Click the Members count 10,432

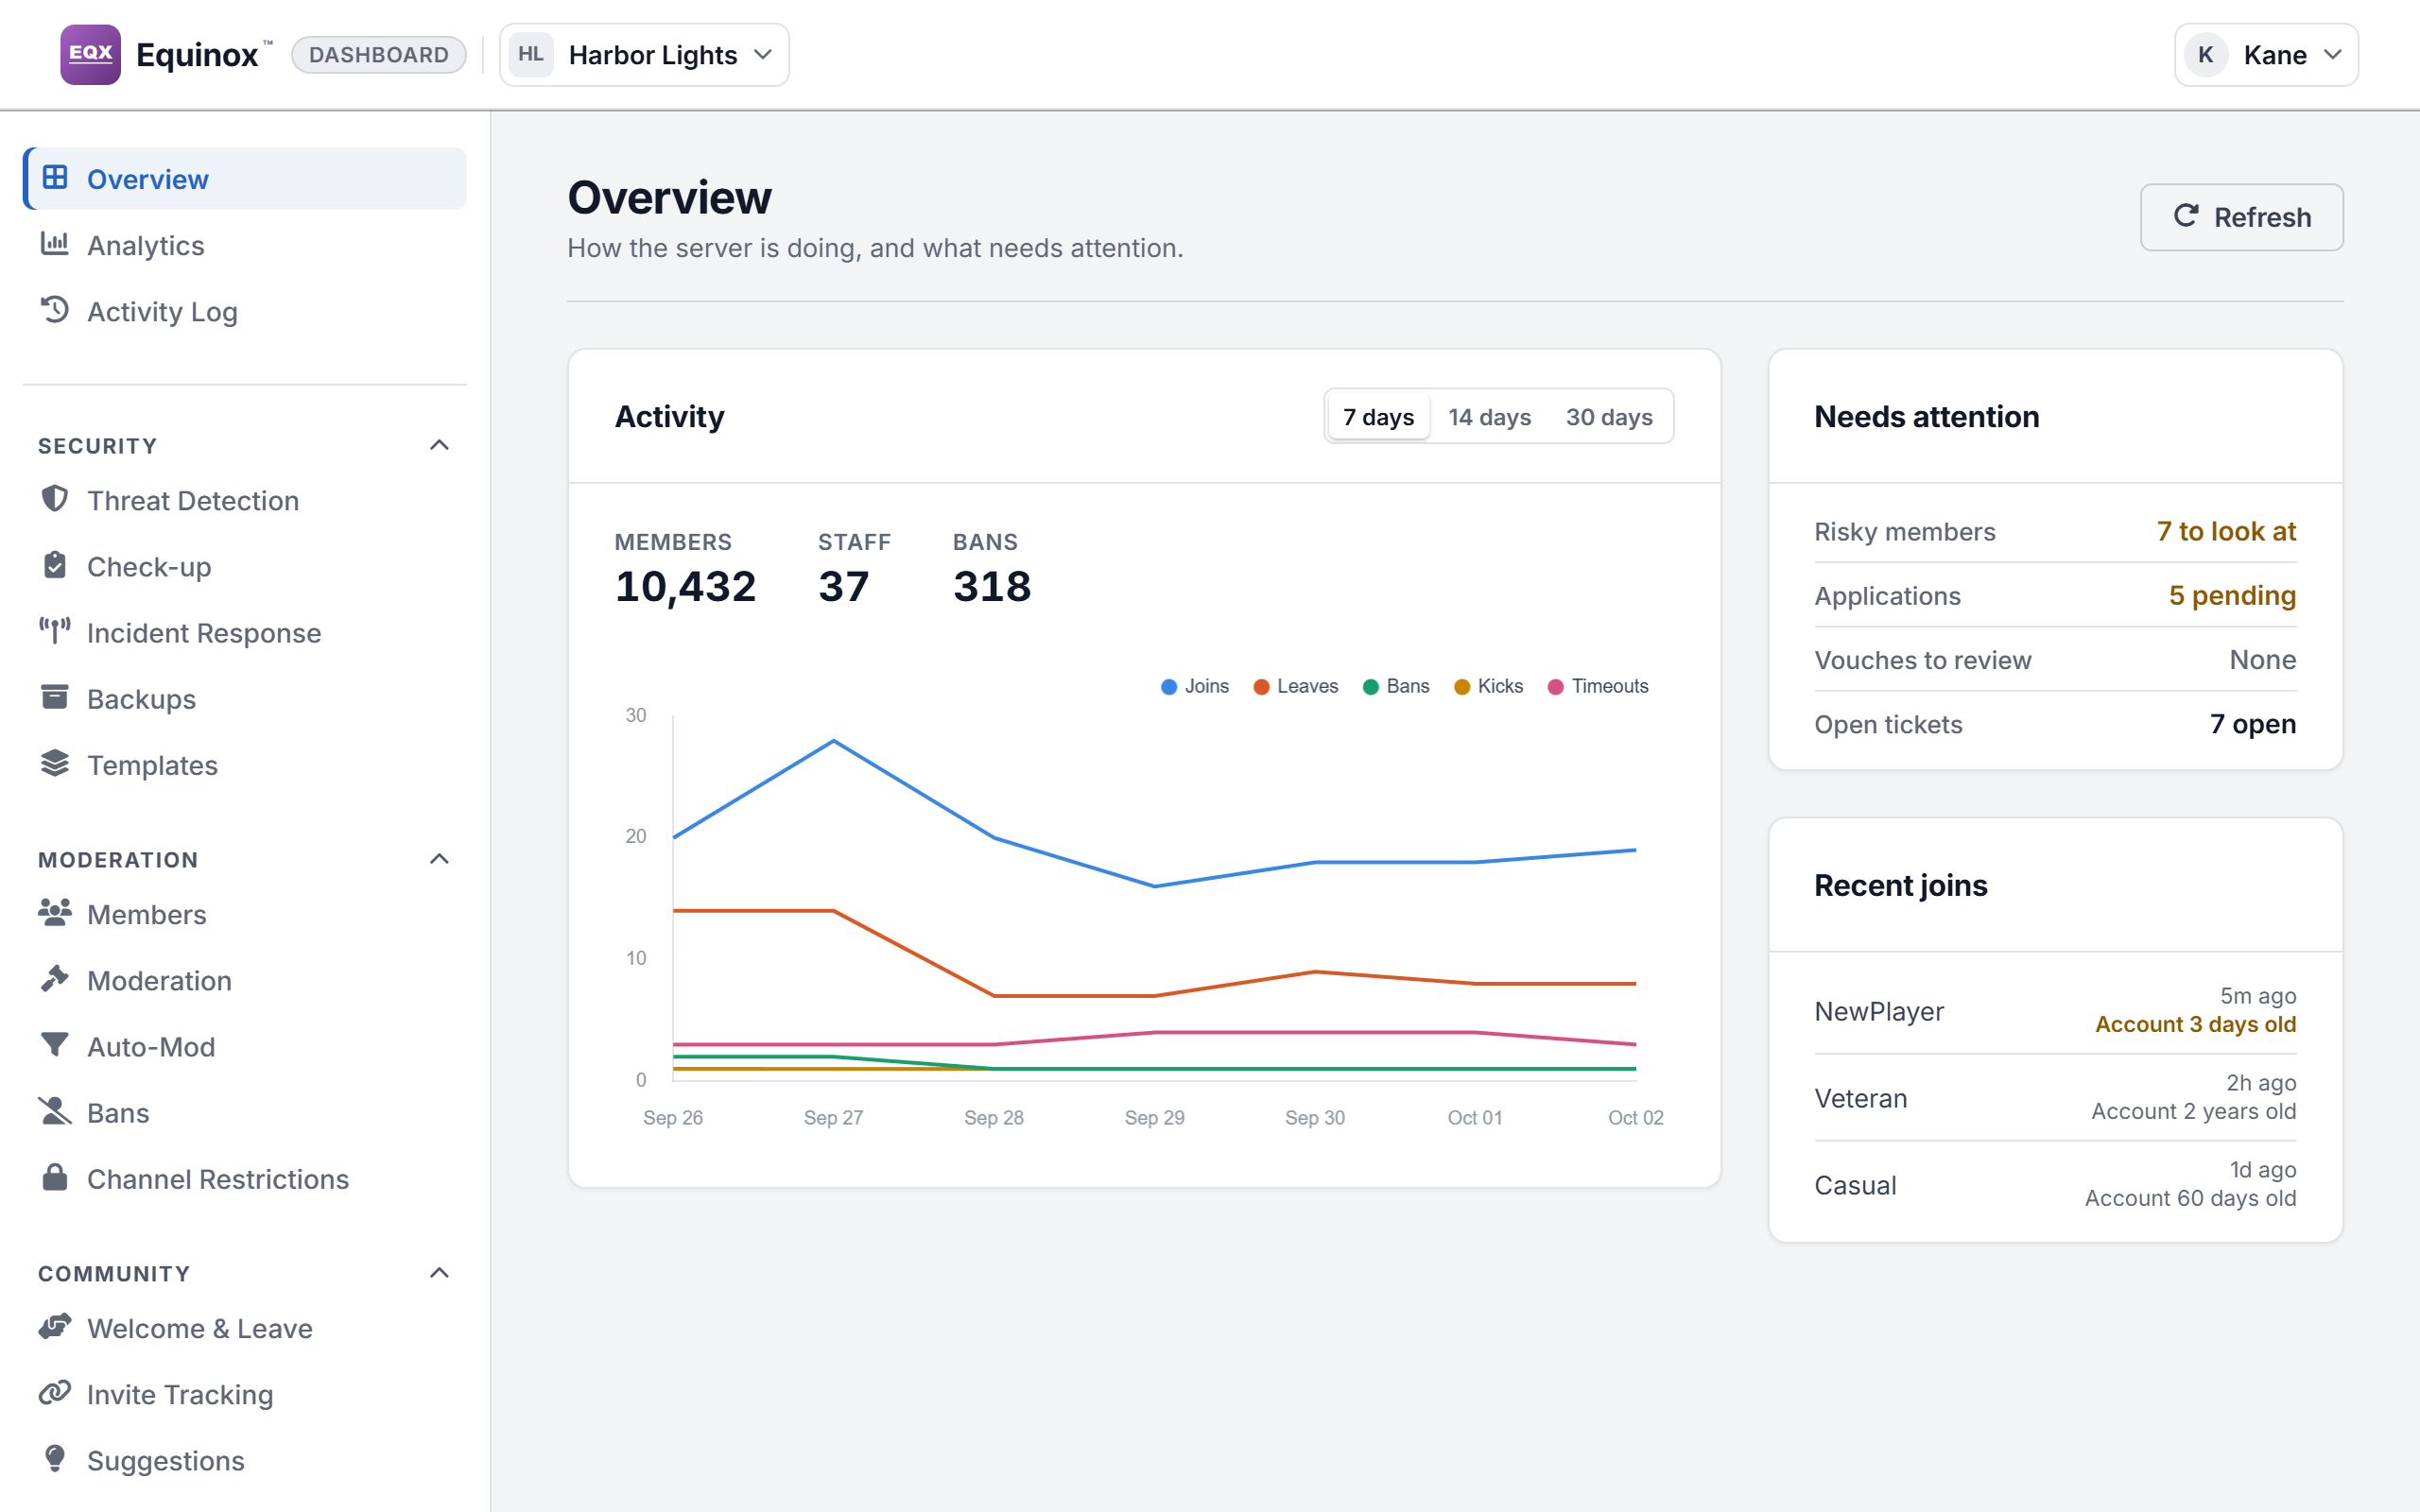point(685,586)
